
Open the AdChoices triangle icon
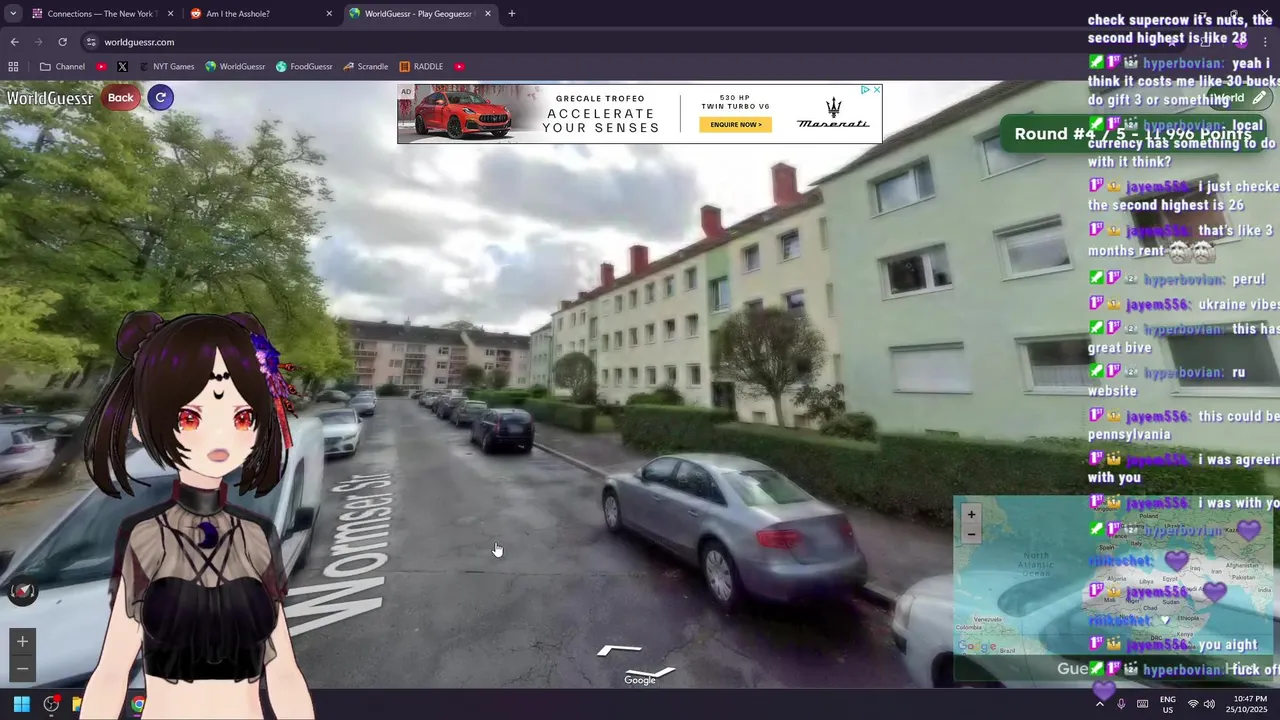pyautogui.click(x=865, y=90)
